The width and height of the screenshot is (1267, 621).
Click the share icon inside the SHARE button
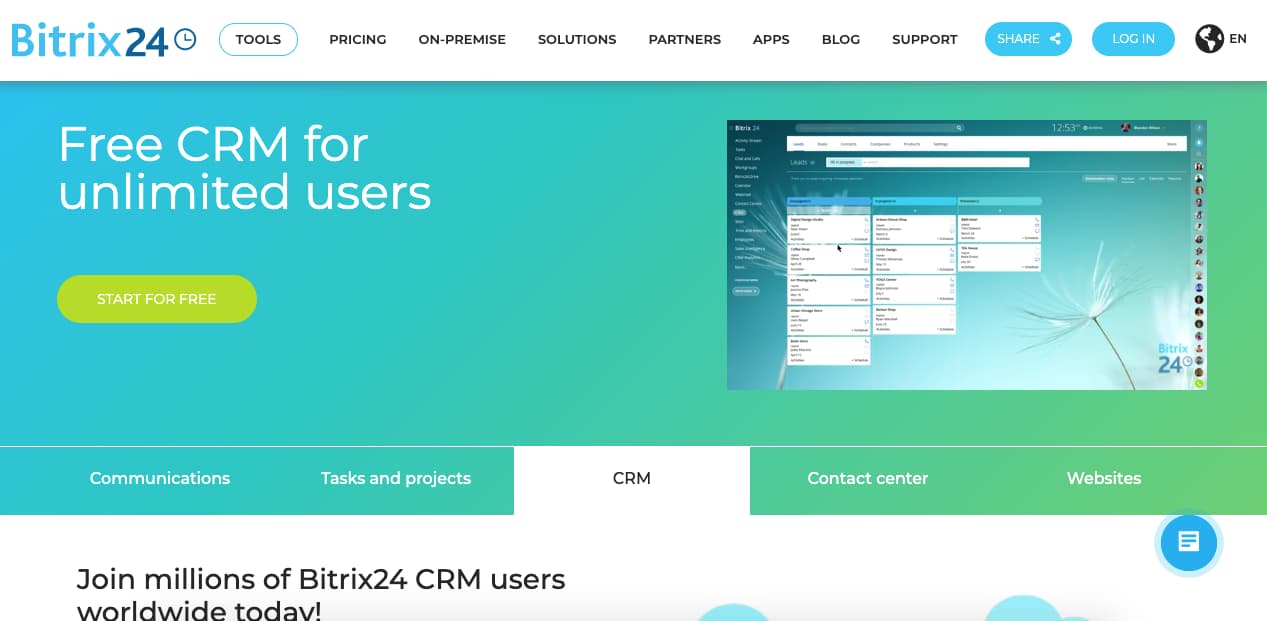pos(1054,39)
